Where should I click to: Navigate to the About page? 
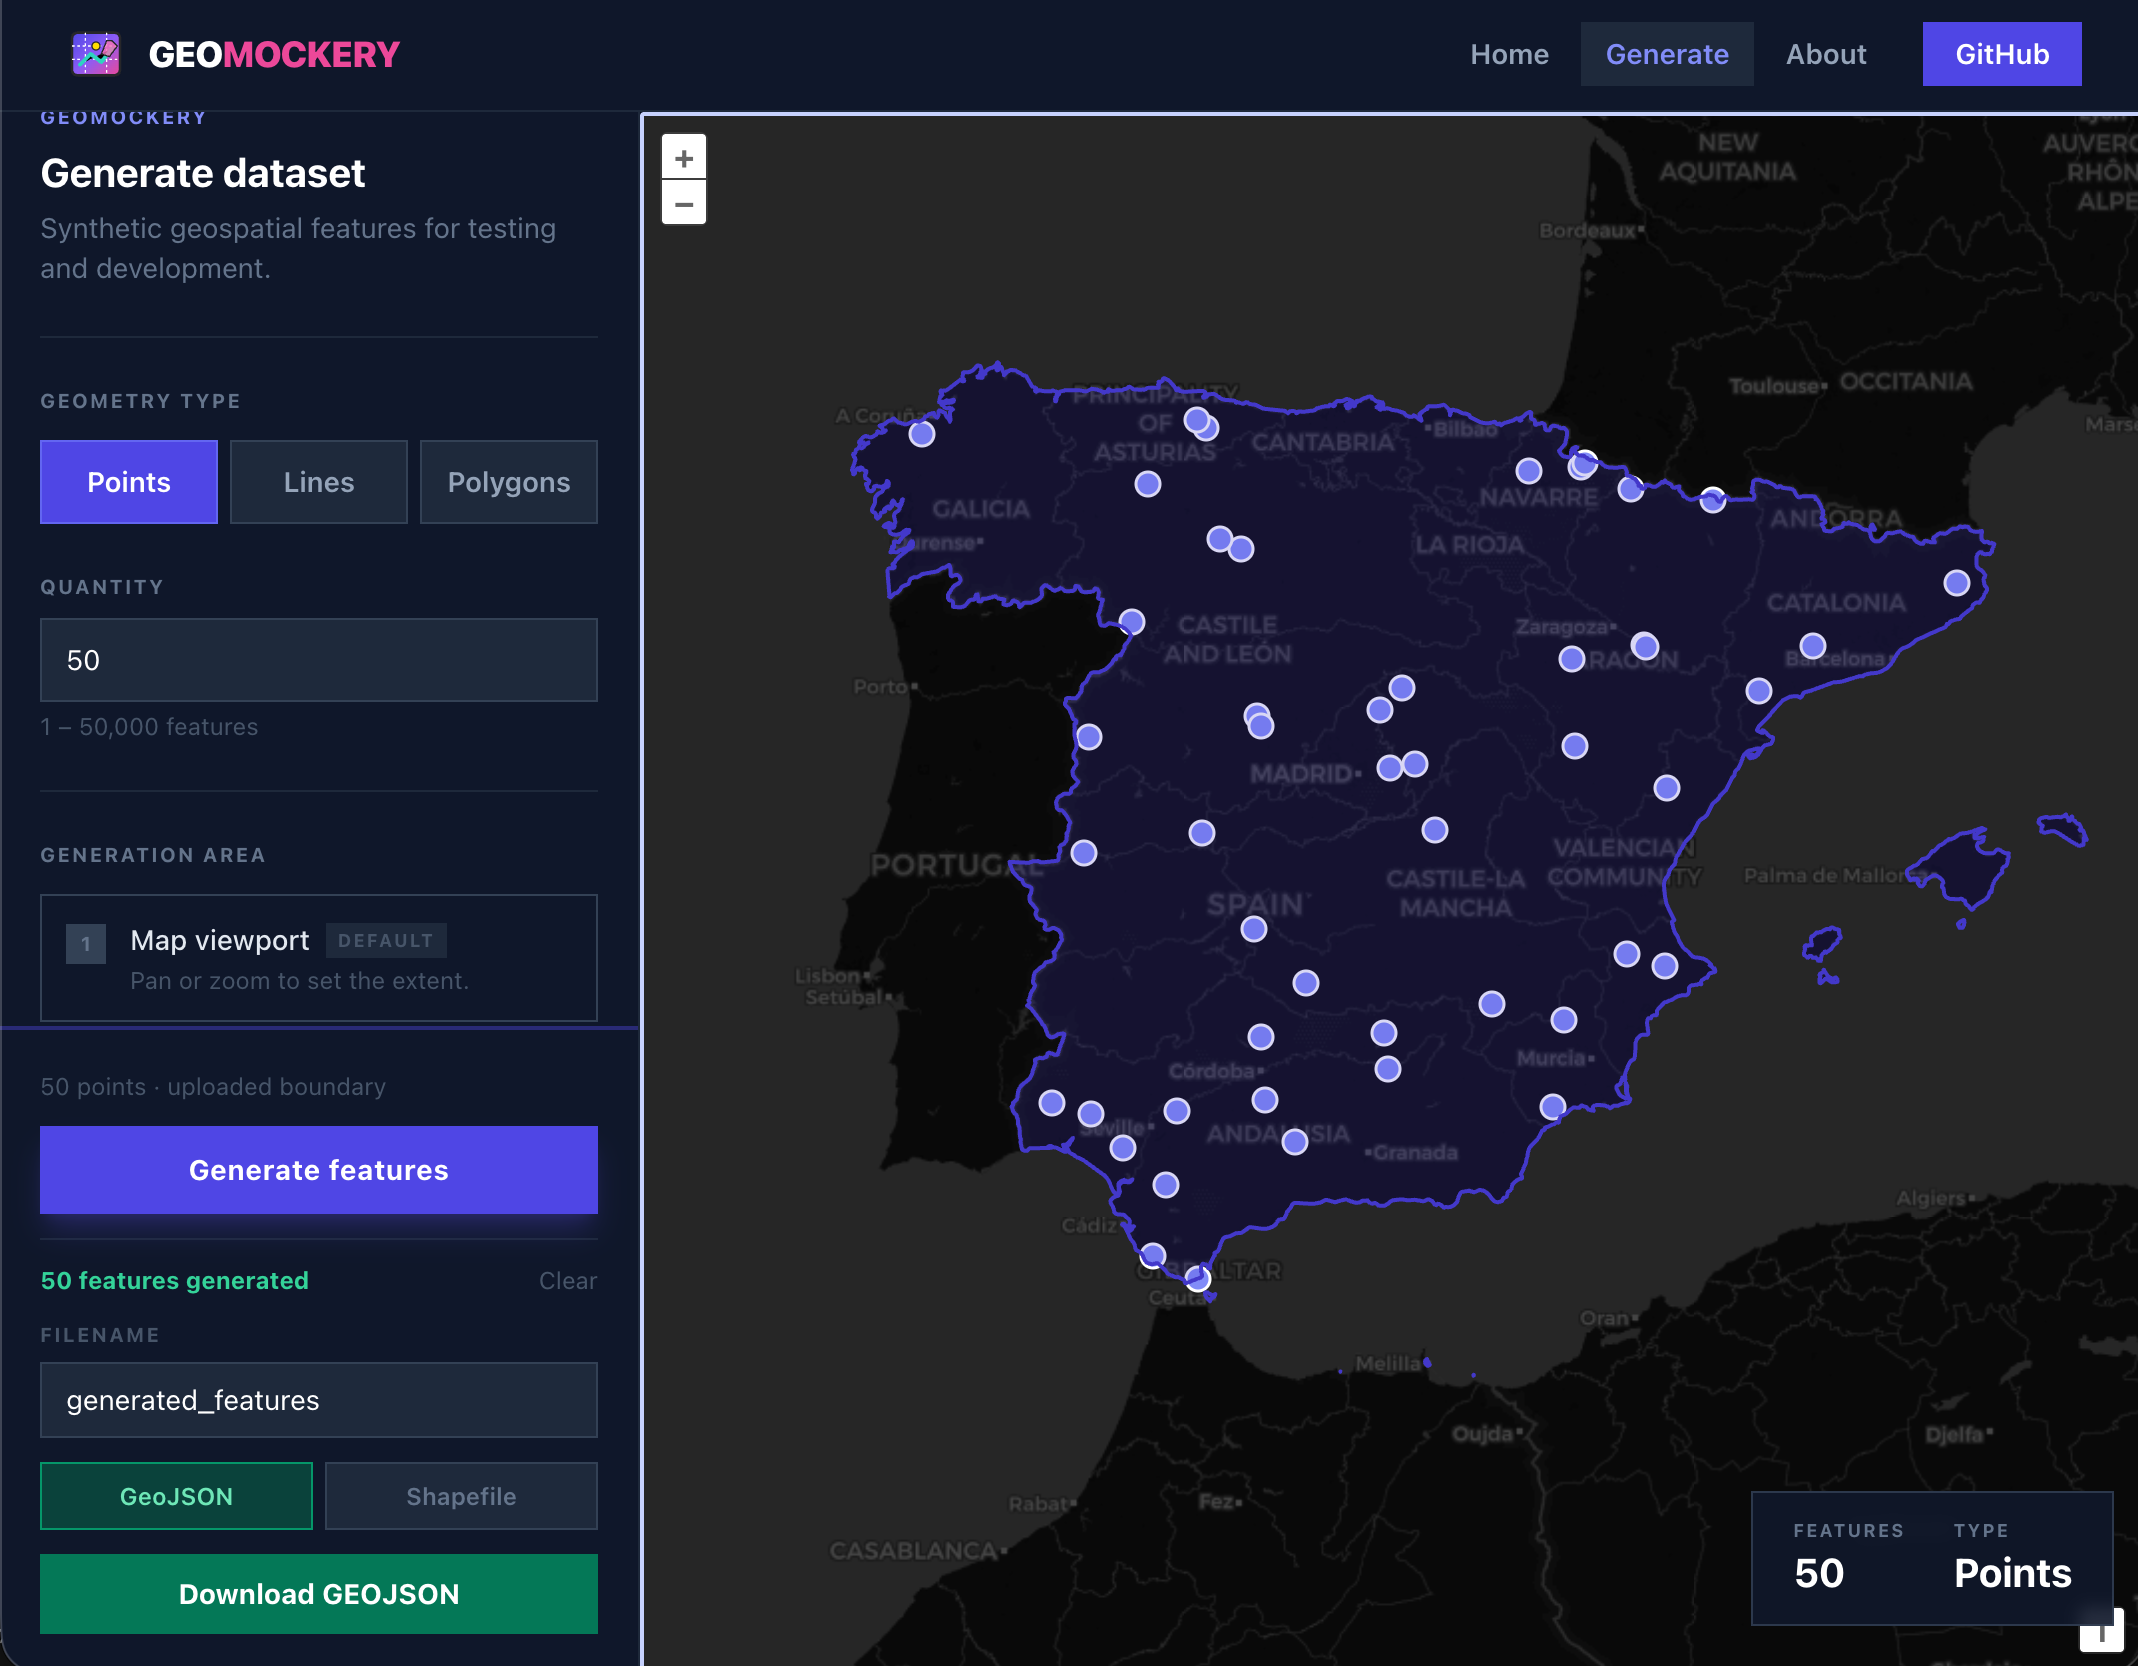click(1826, 54)
